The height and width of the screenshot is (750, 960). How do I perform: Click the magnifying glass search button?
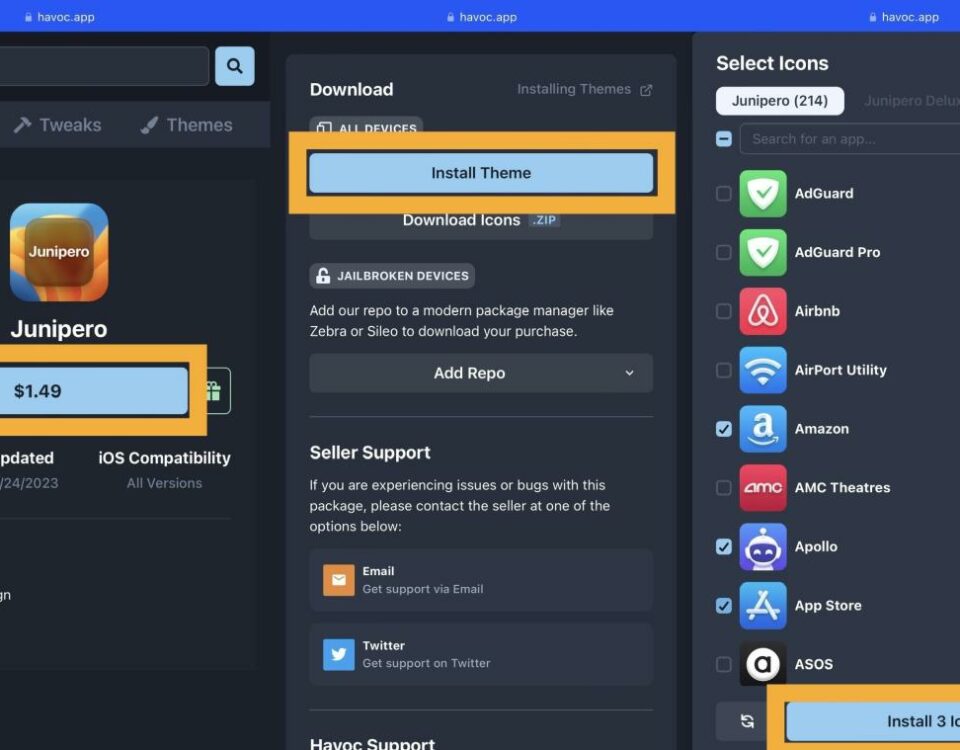click(x=234, y=66)
